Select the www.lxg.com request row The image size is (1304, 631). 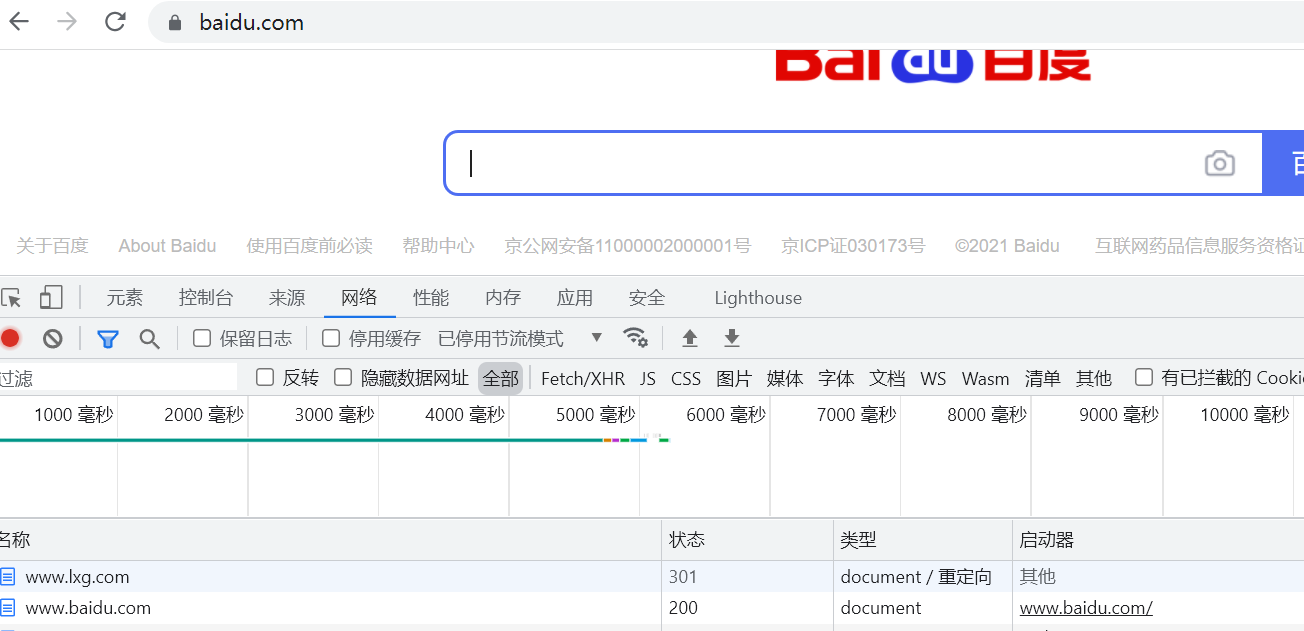(x=652, y=577)
